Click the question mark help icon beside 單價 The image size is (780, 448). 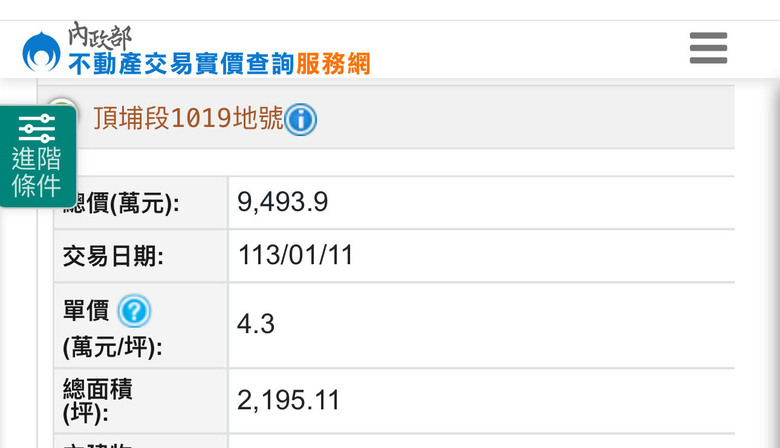pos(134,311)
